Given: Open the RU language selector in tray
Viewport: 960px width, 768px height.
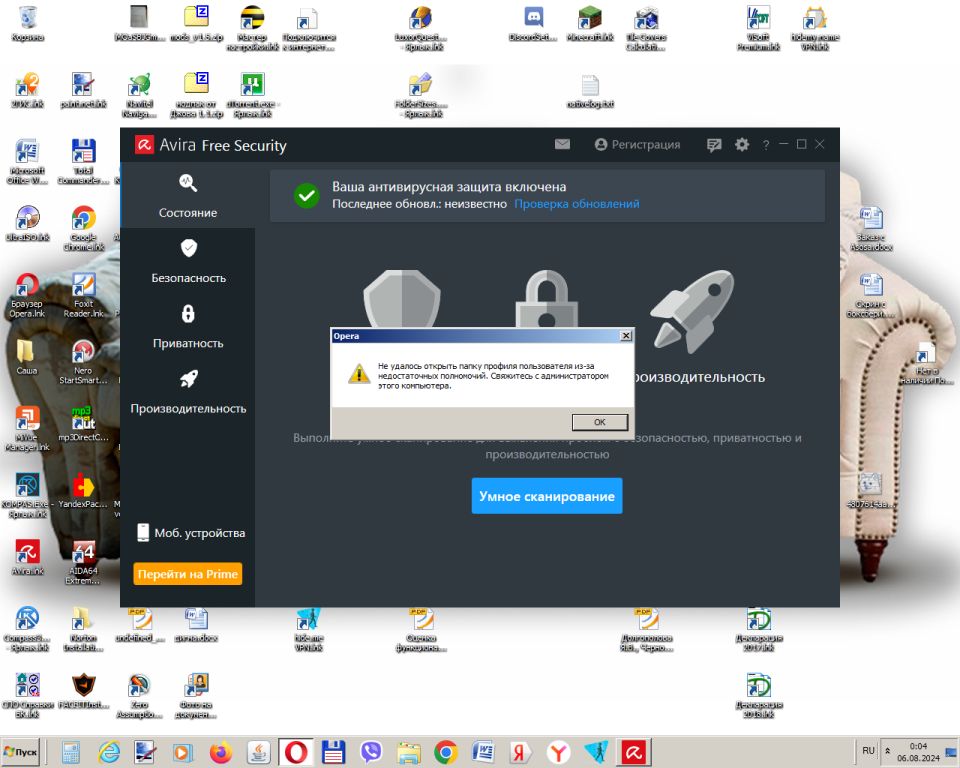Looking at the screenshot, I should [x=868, y=750].
